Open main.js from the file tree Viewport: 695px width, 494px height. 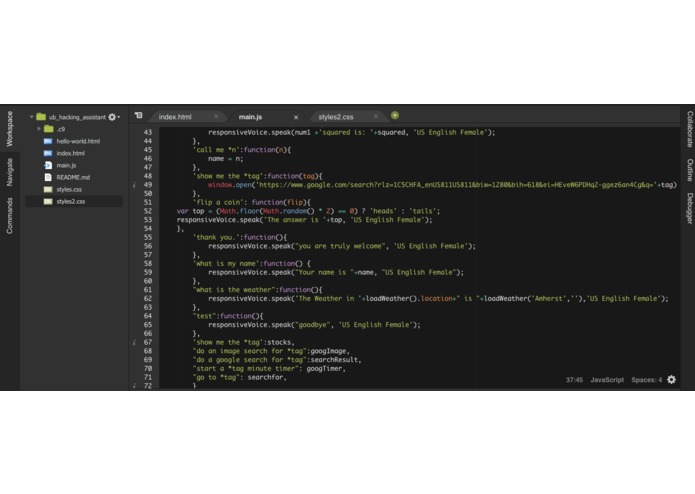click(x=66, y=165)
